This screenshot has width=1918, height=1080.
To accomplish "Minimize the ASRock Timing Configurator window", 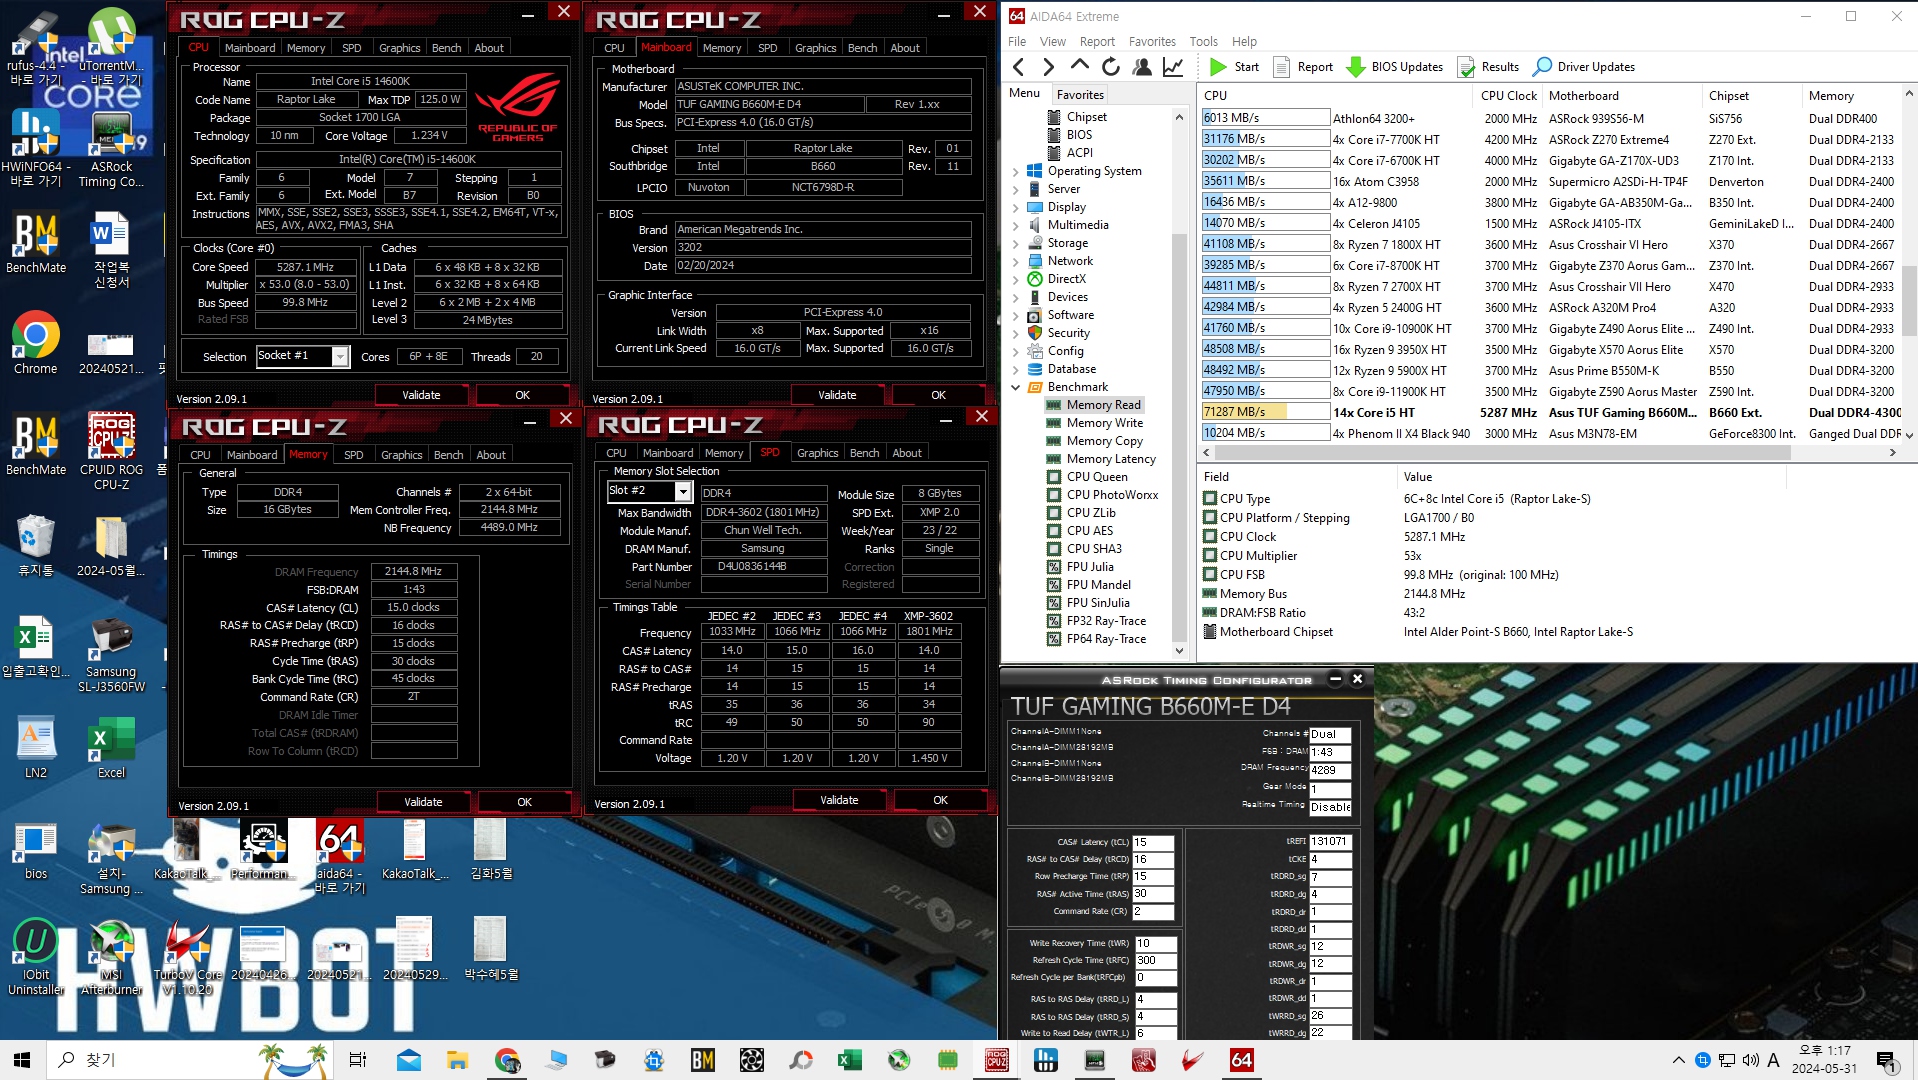I will [x=1334, y=679].
